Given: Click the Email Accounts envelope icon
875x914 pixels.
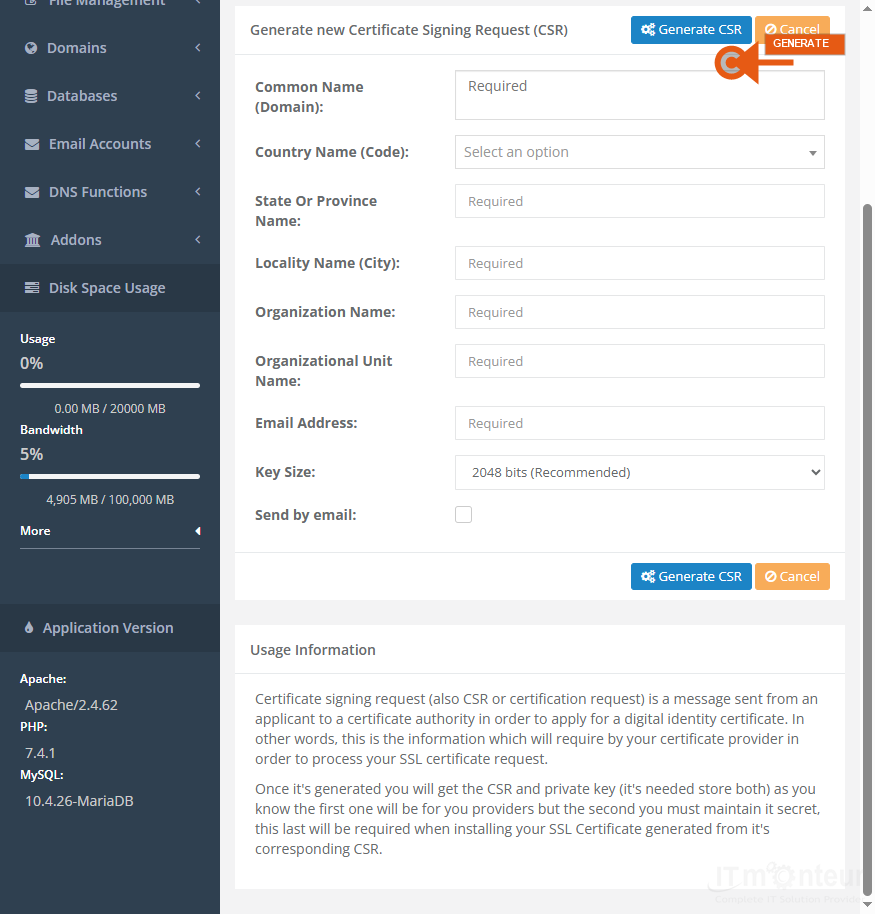Looking at the screenshot, I should [x=32, y=144].
